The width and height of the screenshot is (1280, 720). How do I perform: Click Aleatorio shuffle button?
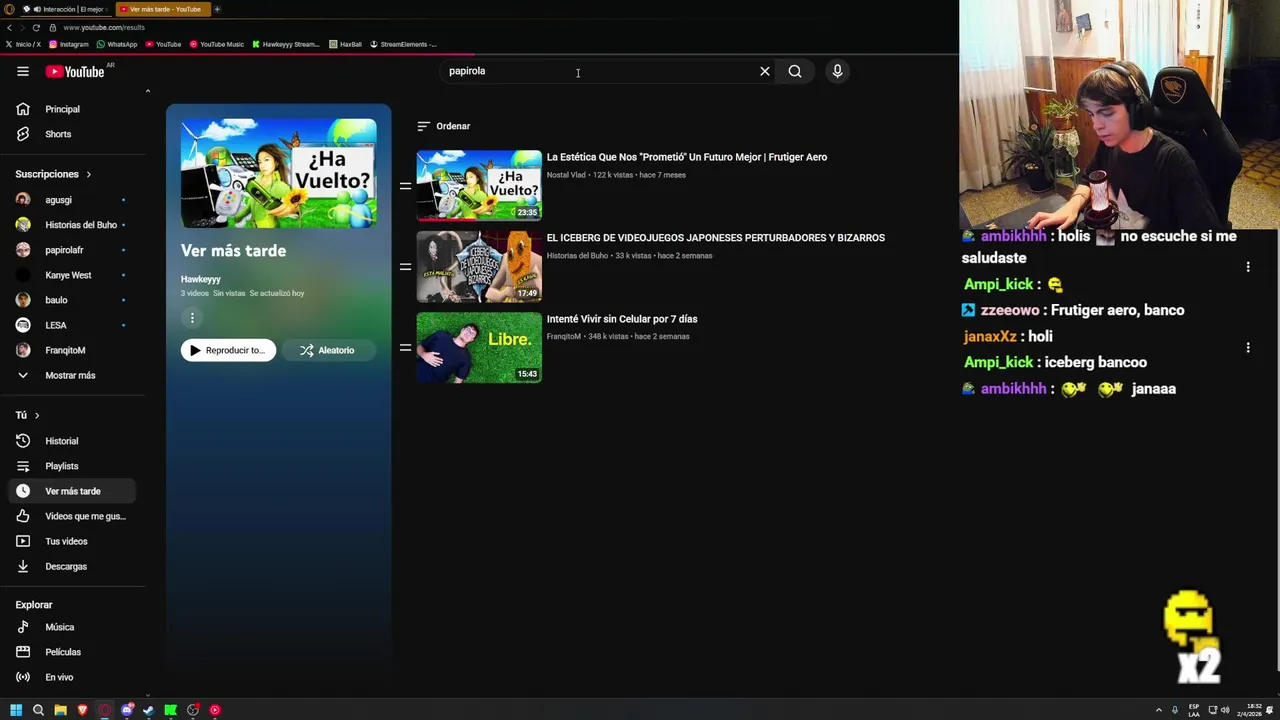click(x=328, y=350)
